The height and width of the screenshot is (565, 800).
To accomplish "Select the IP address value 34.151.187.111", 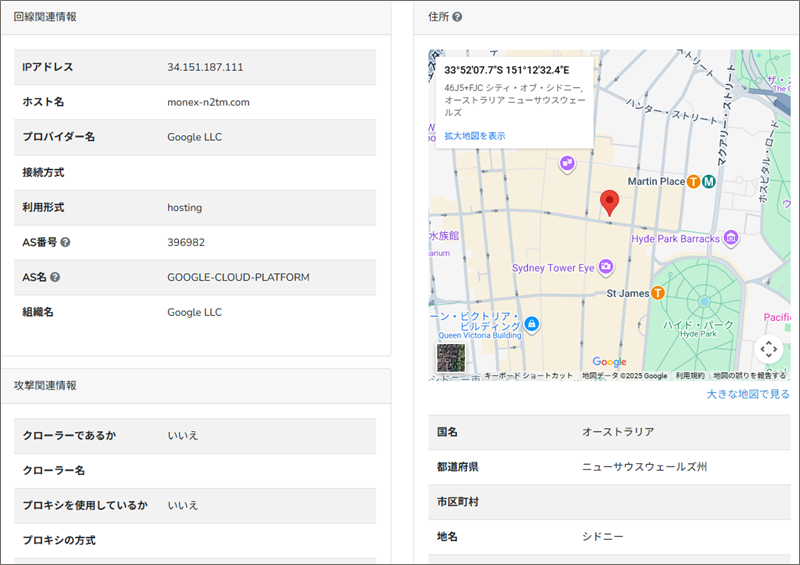I will click(205, 67).
